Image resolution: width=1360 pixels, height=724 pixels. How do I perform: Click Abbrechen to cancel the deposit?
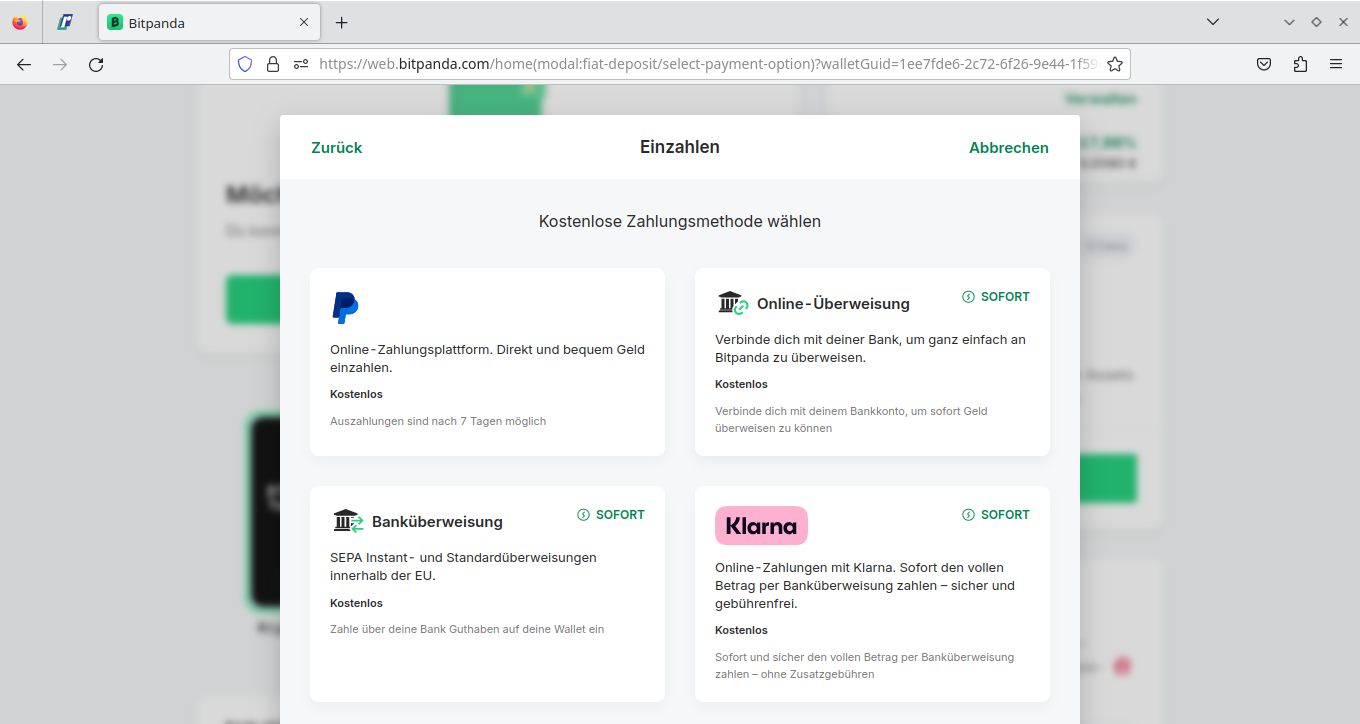tap(1008, 148)
